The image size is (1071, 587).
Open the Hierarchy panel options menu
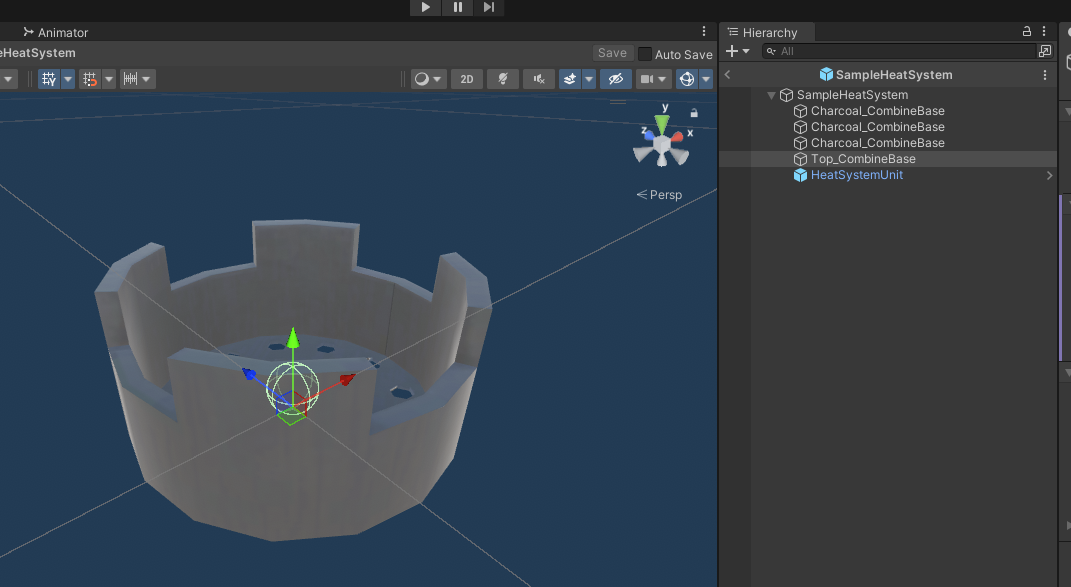click(1044, 31)
